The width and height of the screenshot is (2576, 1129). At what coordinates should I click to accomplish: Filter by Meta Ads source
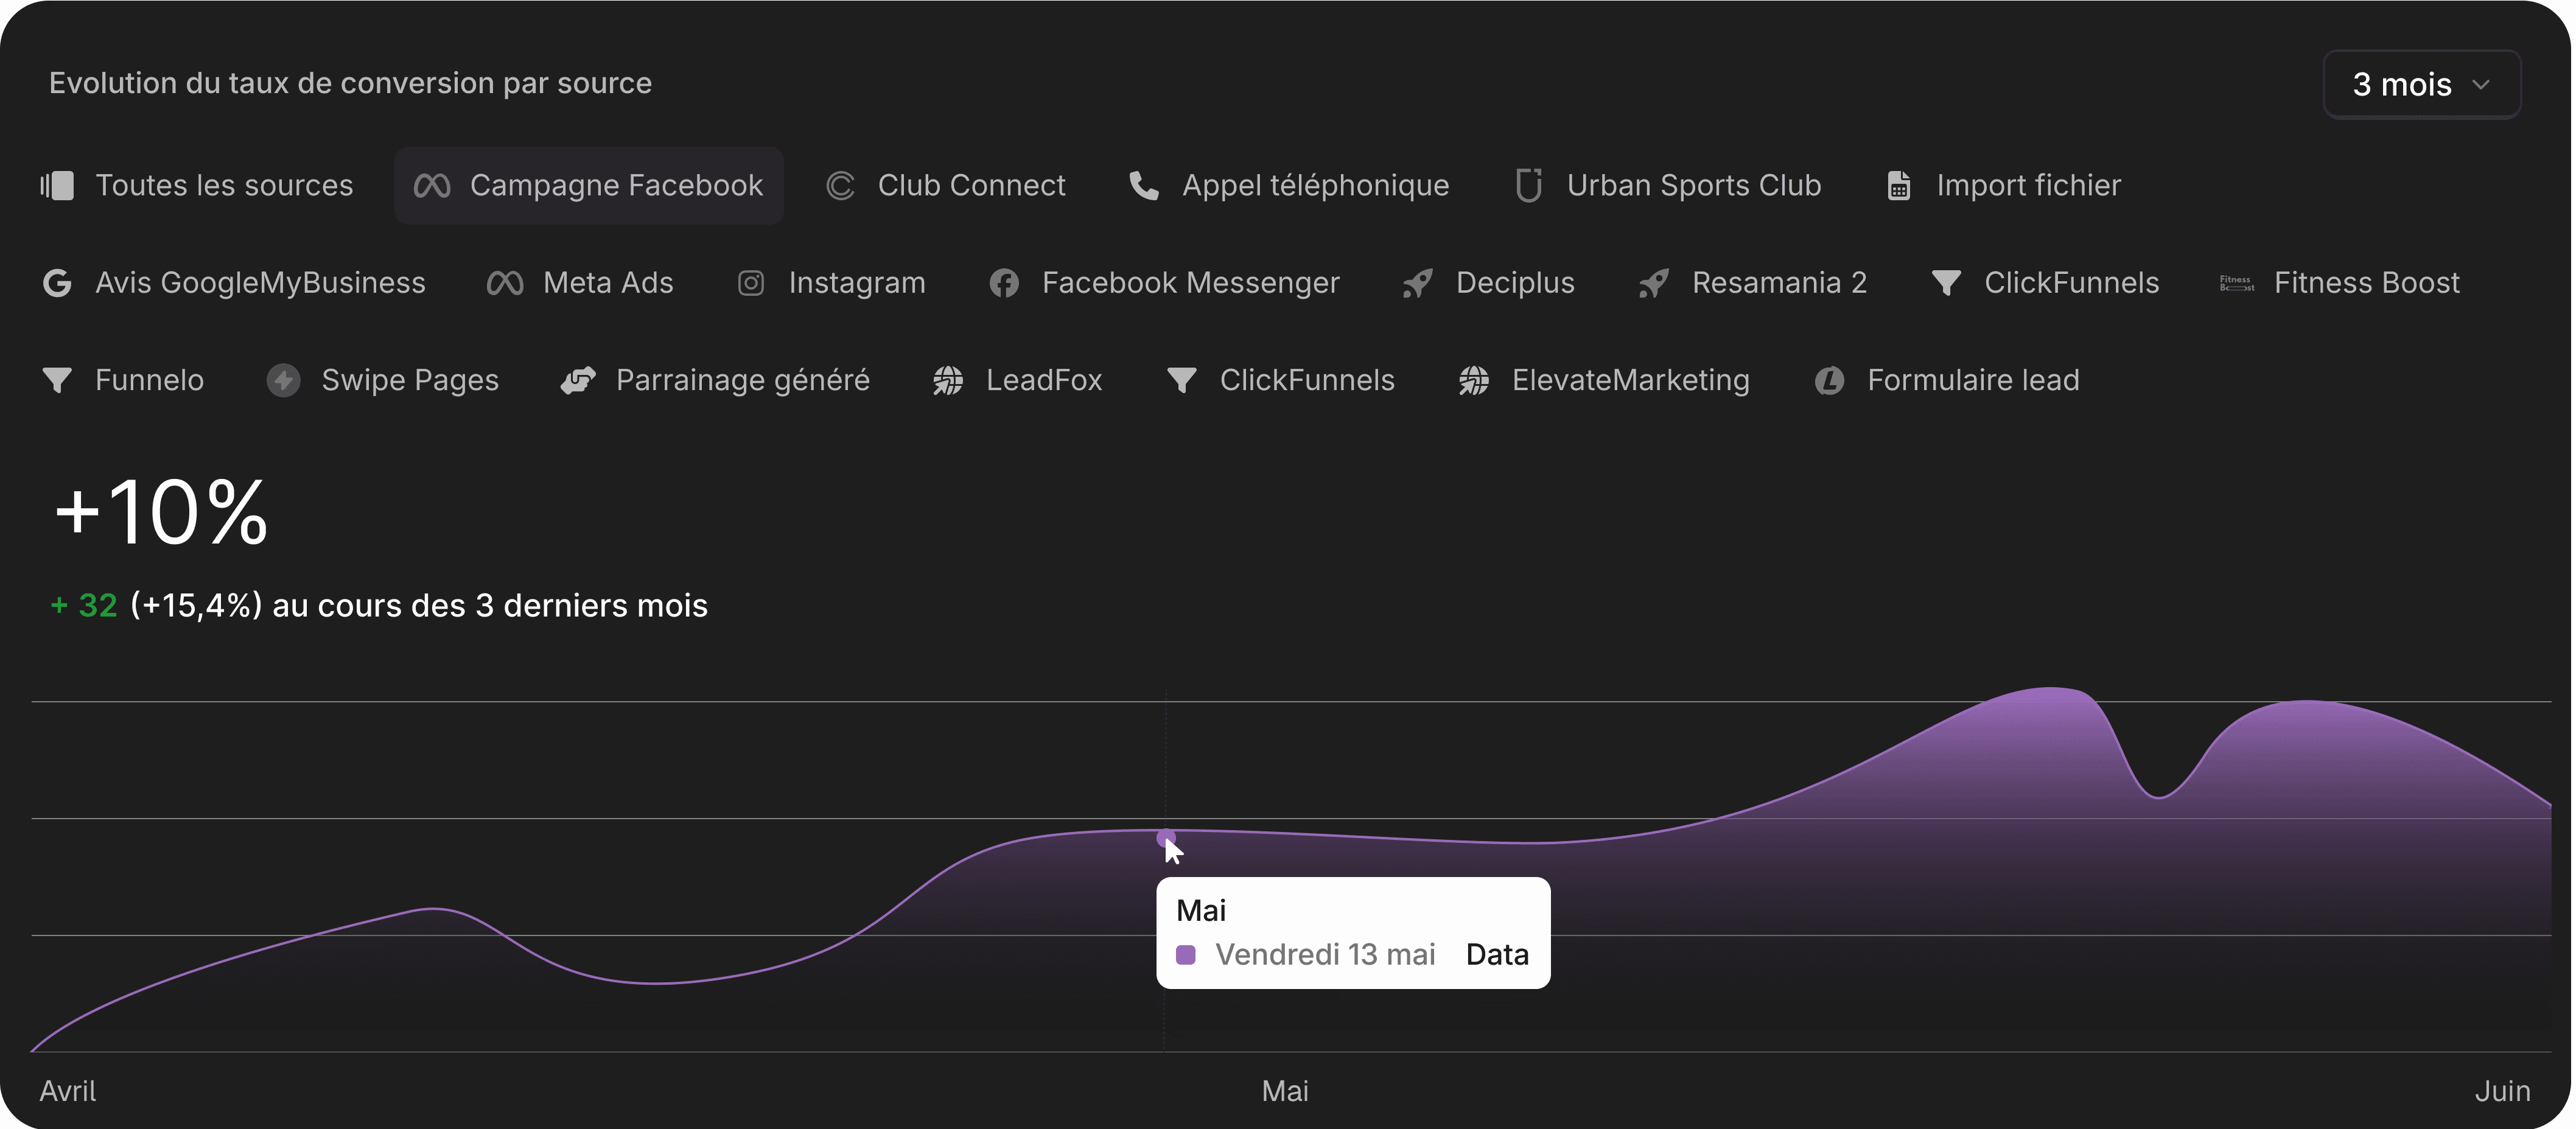(x=580, y=283)
